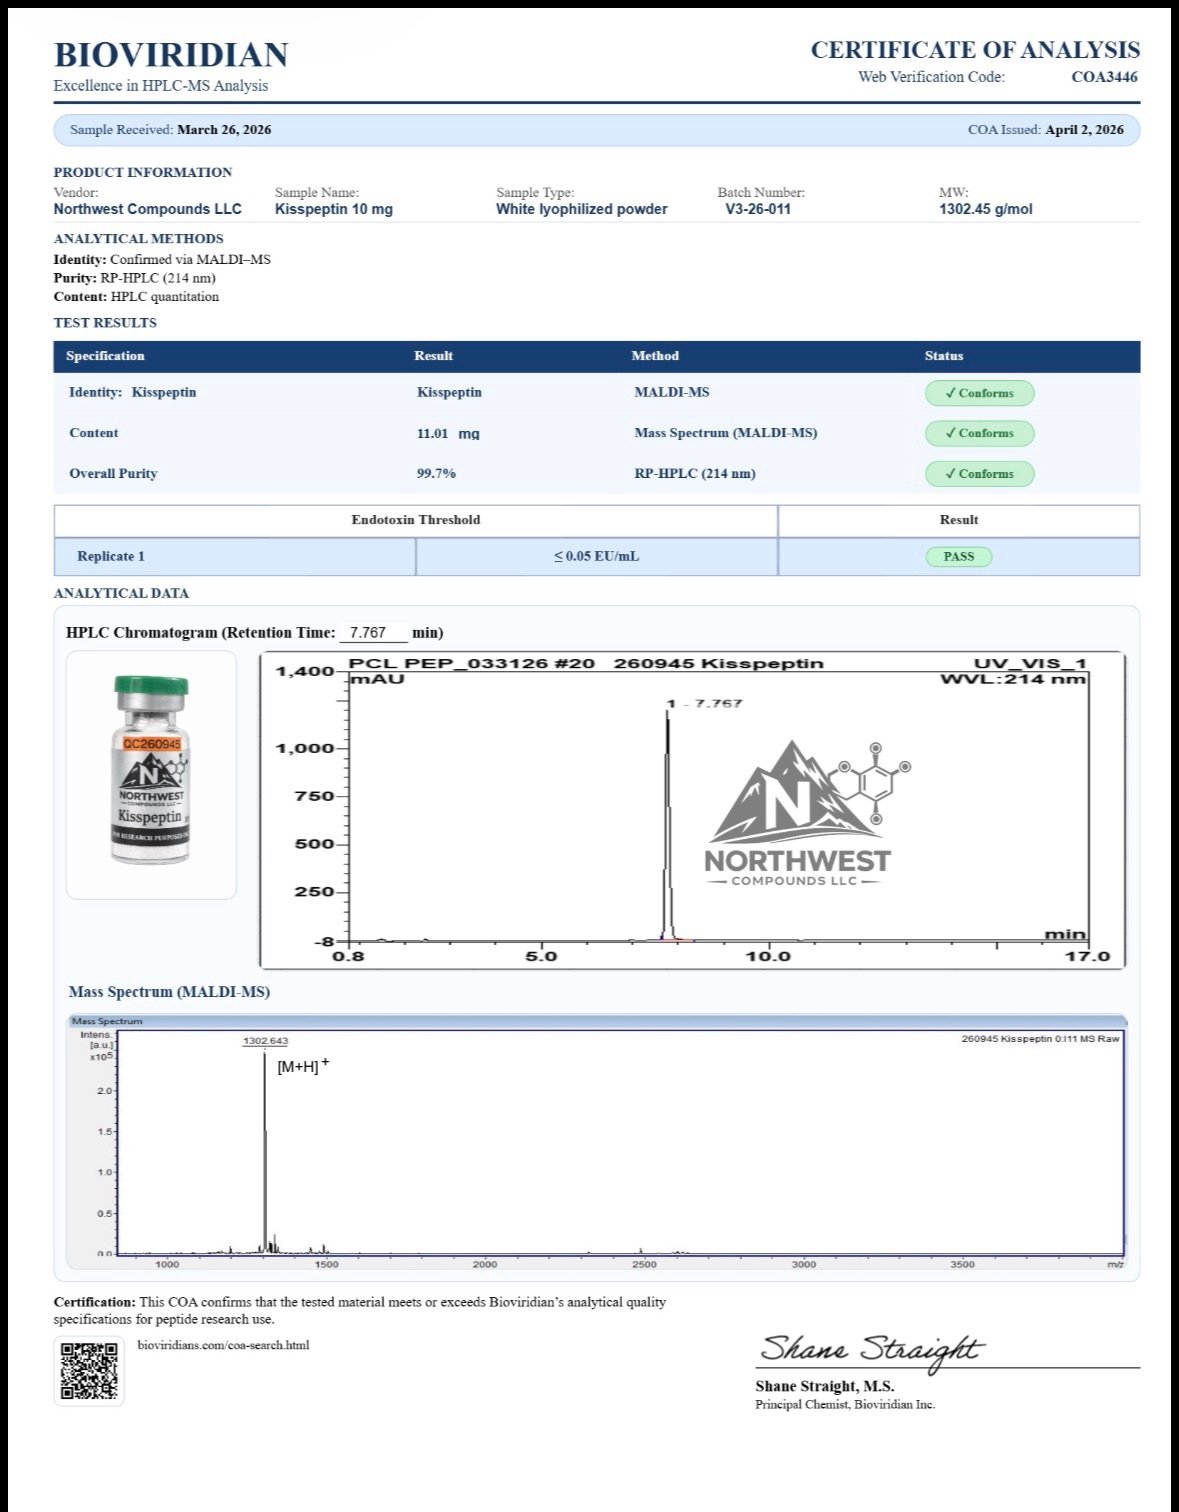Click the Kisspeptin vial product photo
Screen dimensions: 1179x1512
151,772
